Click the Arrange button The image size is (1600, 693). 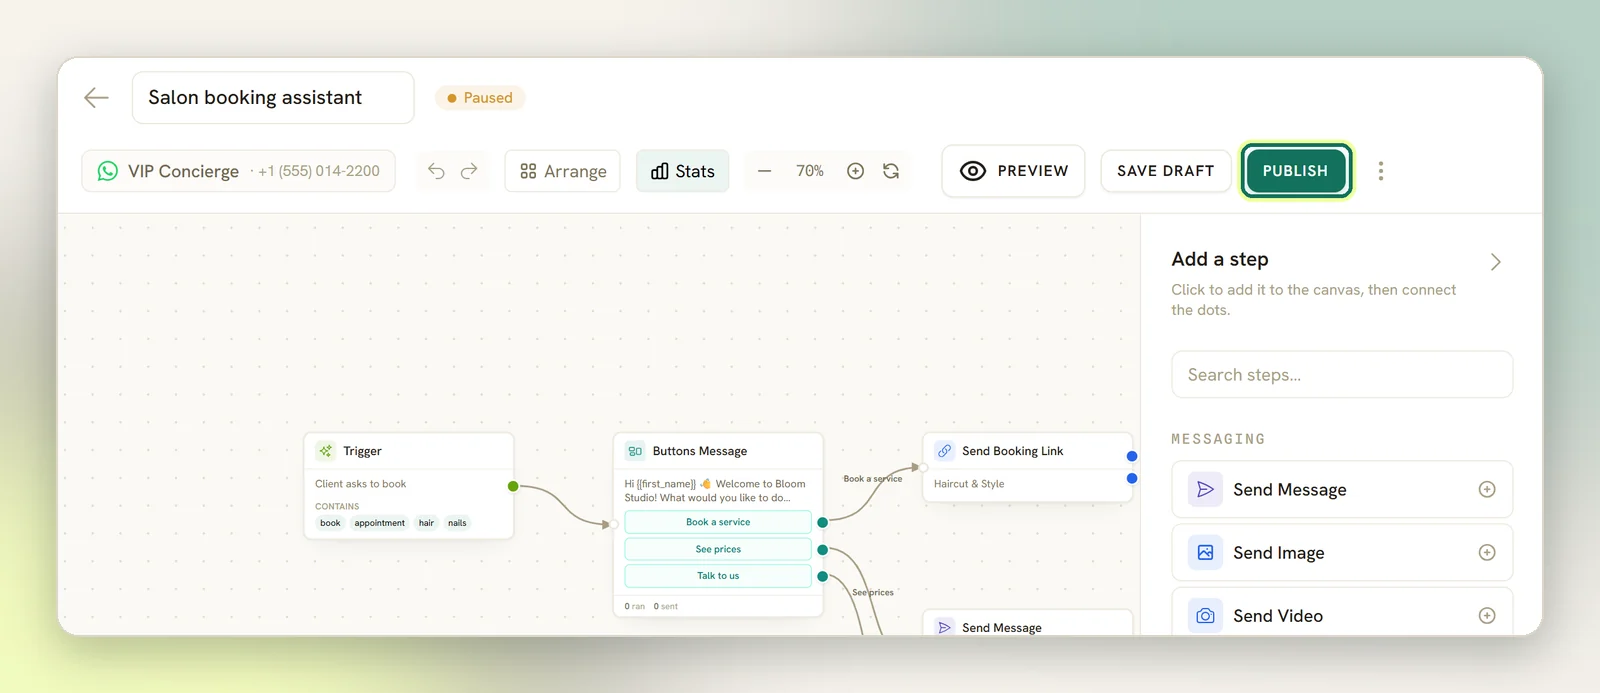pos(563,171)
